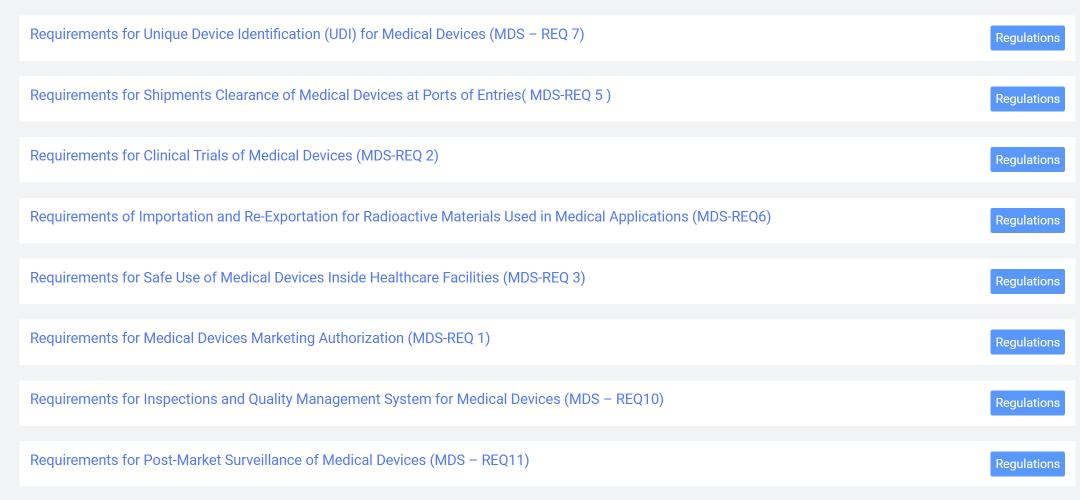Screen dimensions: 1080x500
Task: Click empty card space in the MDS-REQ 5 row
Action: click(800, 99)
